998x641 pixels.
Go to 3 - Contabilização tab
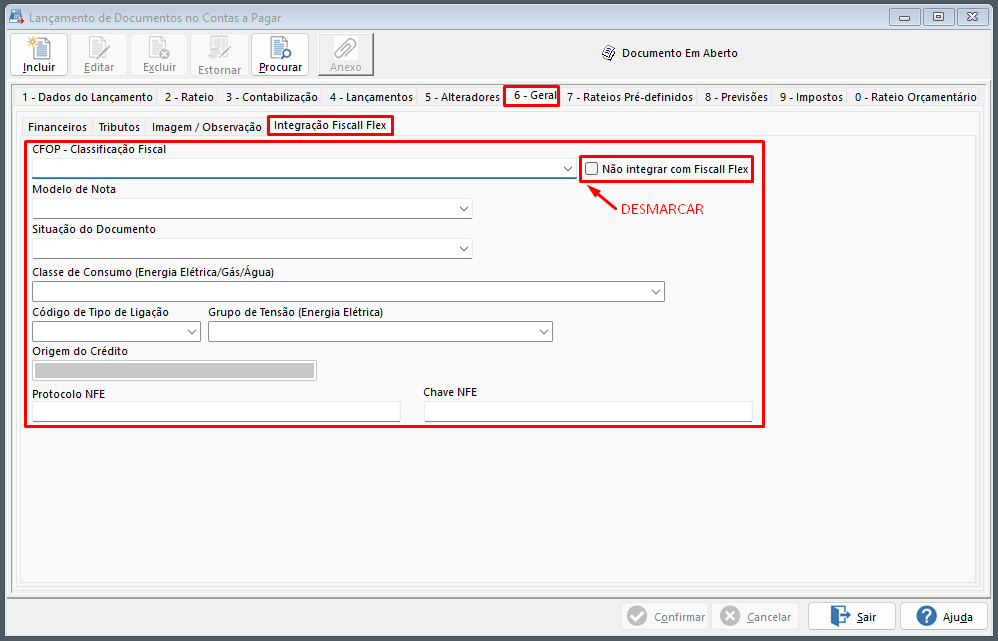[x=272, y=97]
